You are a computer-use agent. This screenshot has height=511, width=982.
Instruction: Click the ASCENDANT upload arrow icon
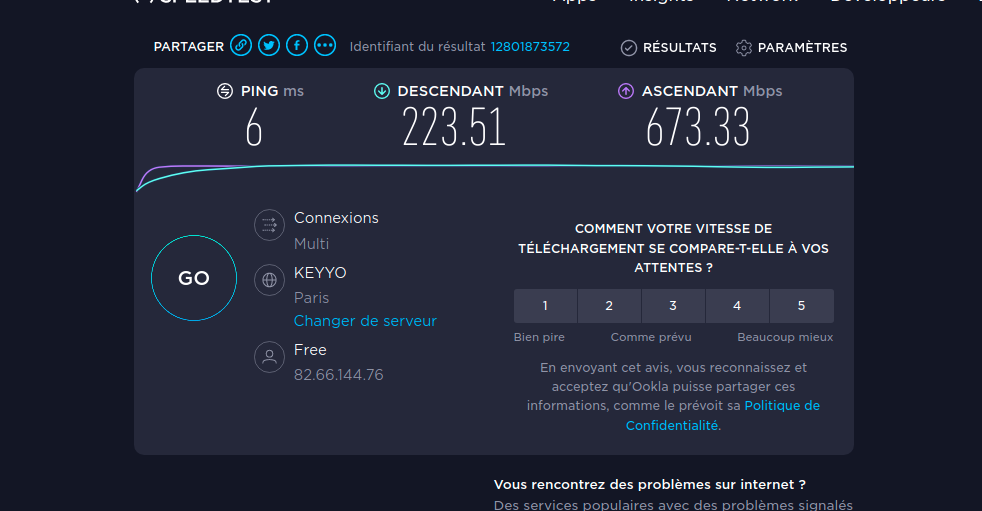pyautogui.click(x=626, y=91)
